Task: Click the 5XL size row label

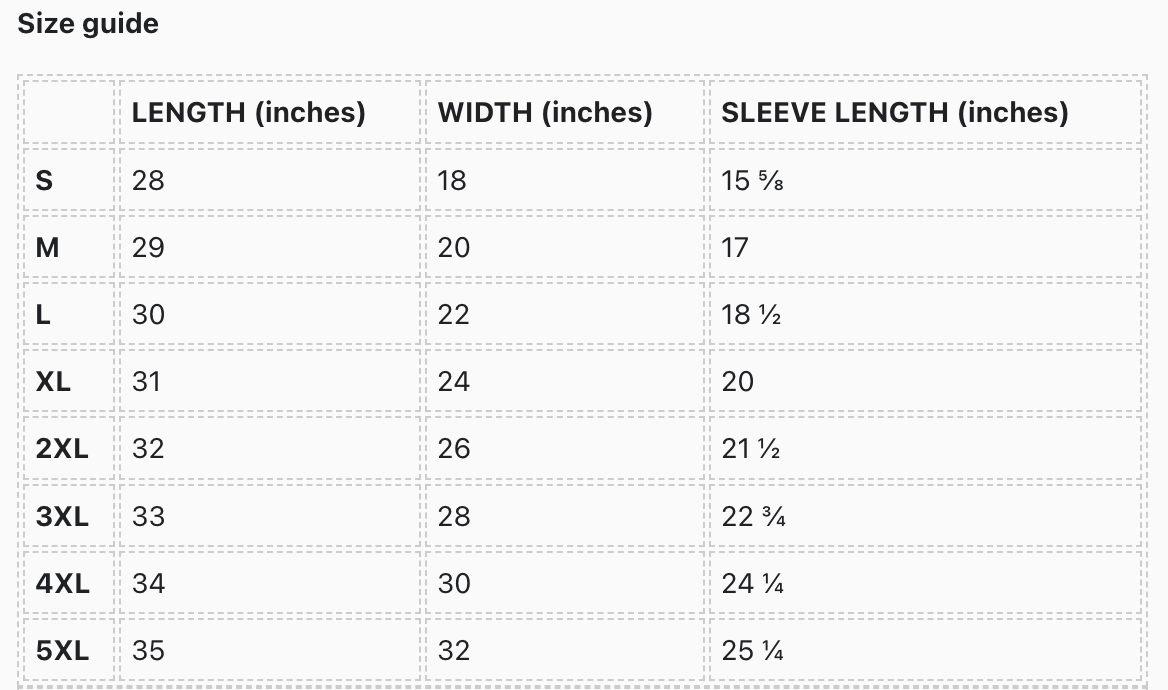Action: (62, 651)
